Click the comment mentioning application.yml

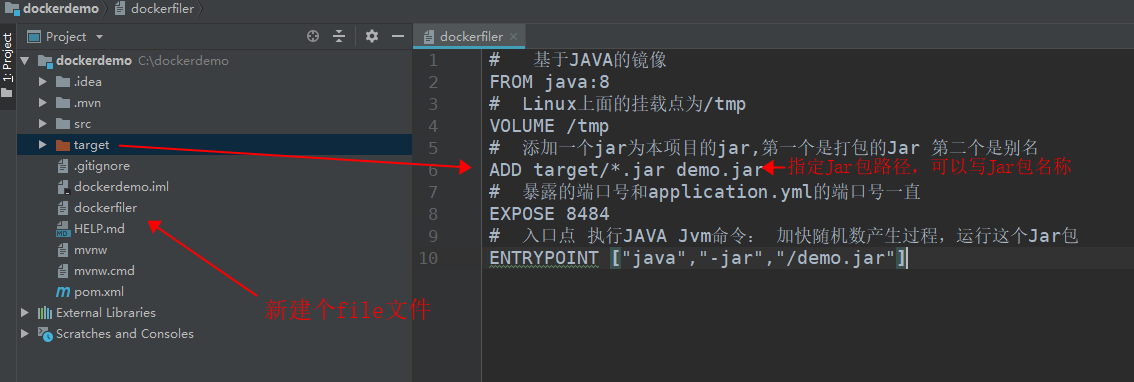pyautogui.click(x=704, y=192)
